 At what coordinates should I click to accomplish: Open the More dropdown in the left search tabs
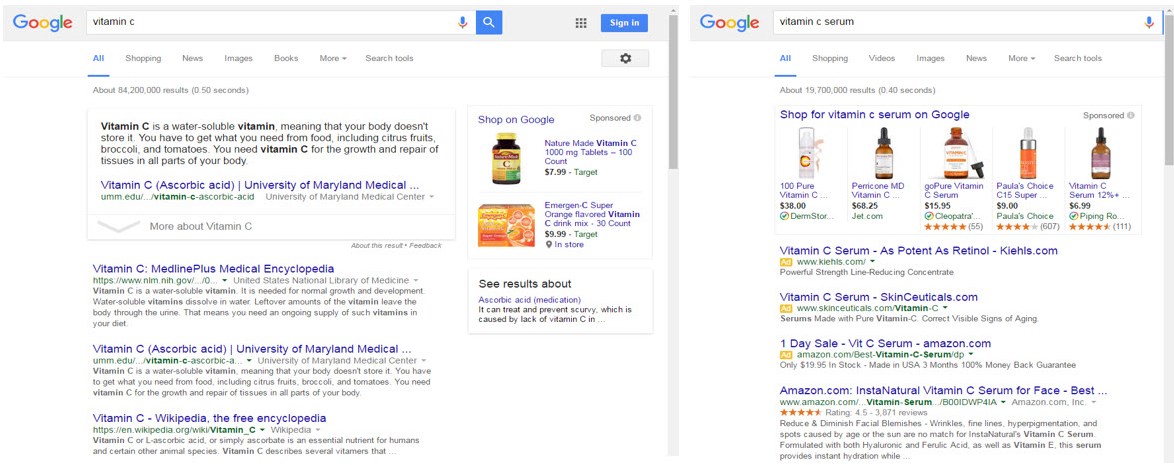coord(333,58)
